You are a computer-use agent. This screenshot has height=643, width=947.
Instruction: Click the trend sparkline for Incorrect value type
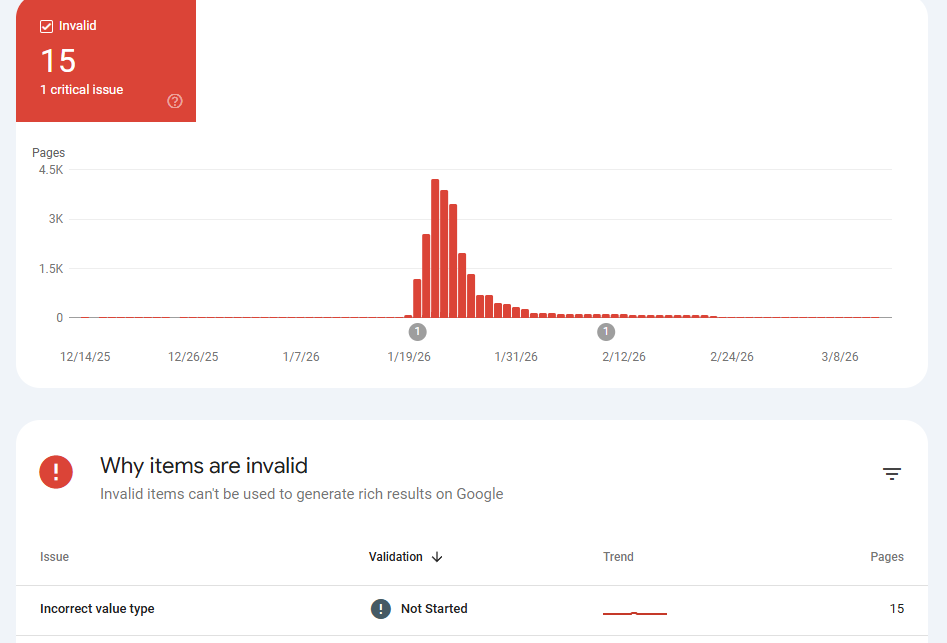(x=634, y=612)
